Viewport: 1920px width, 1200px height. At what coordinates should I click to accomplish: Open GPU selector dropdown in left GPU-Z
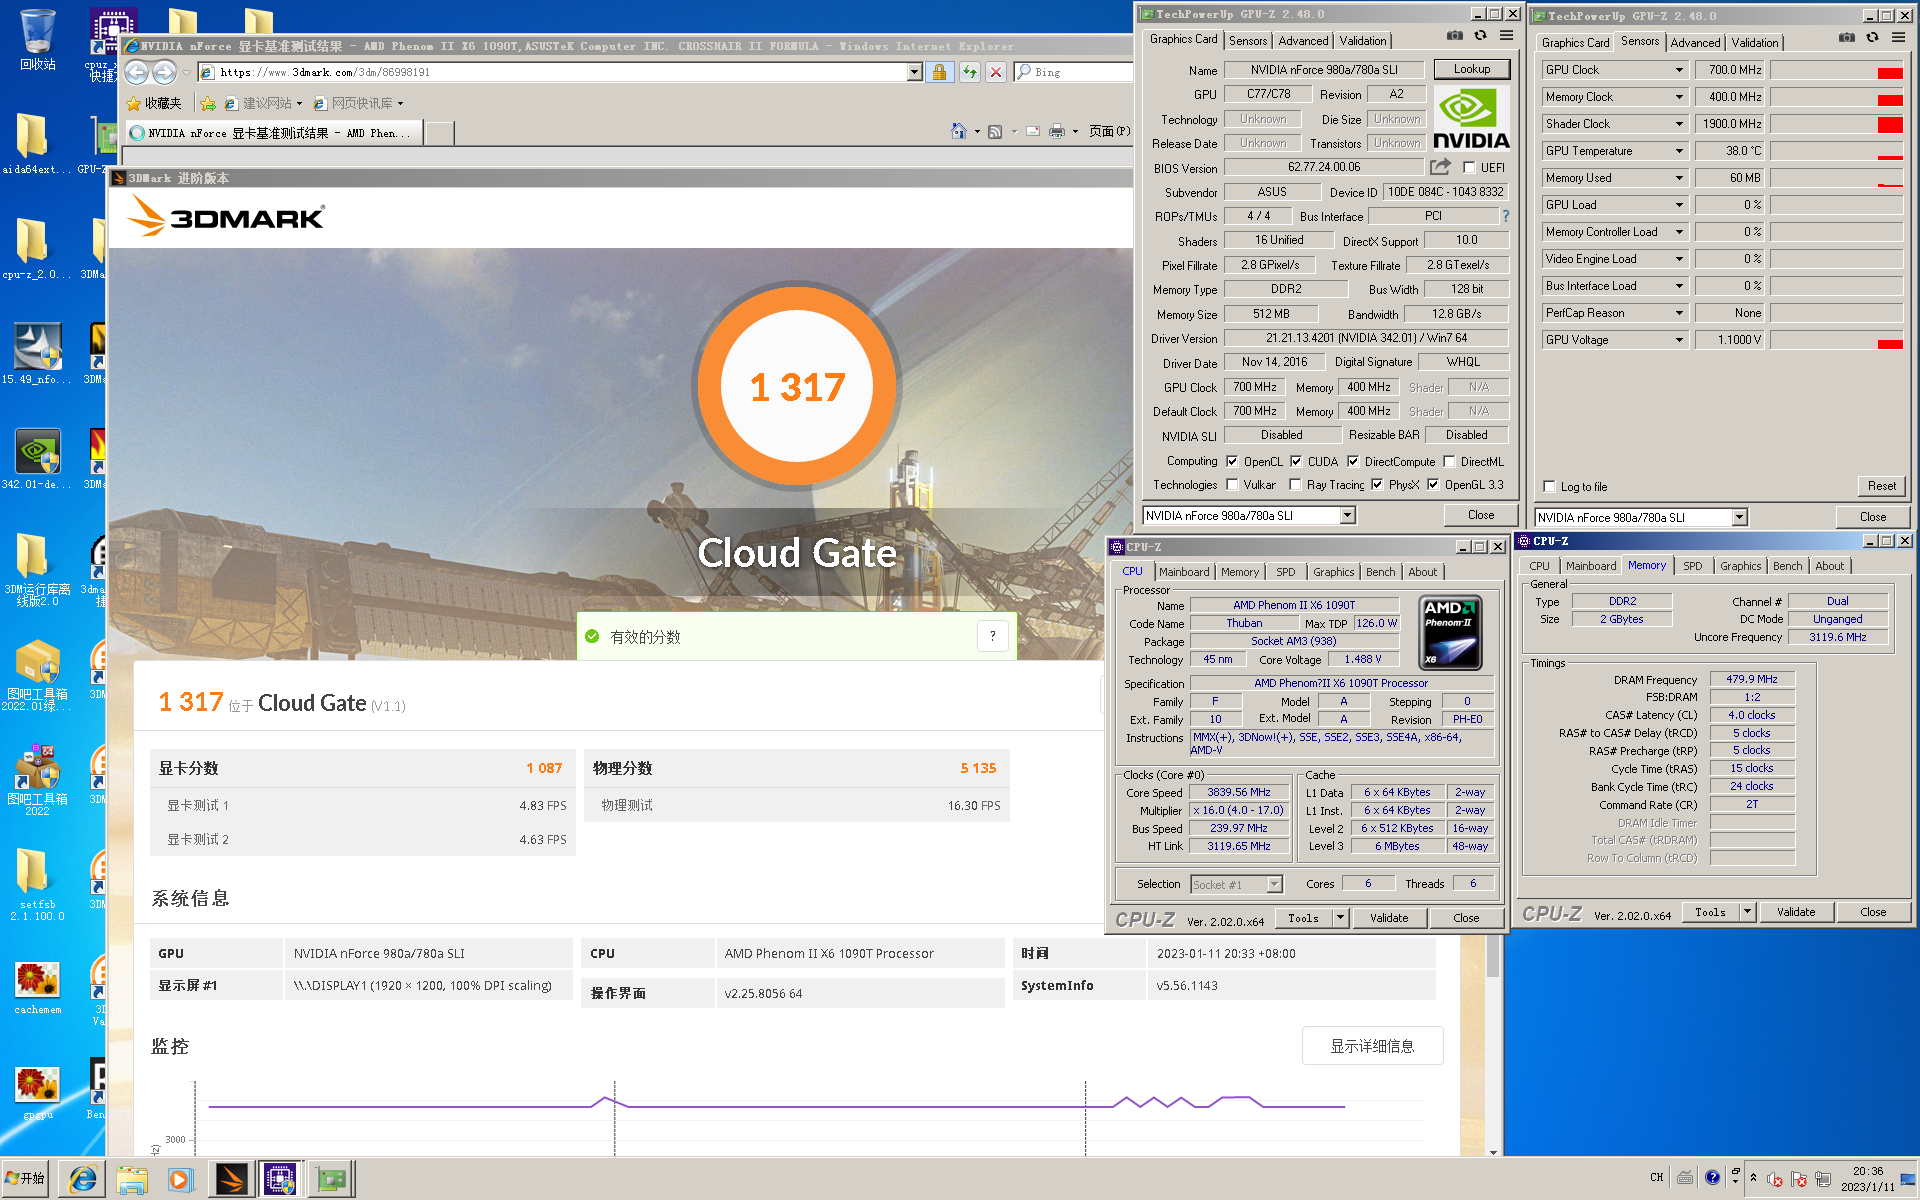(1347, 515)
